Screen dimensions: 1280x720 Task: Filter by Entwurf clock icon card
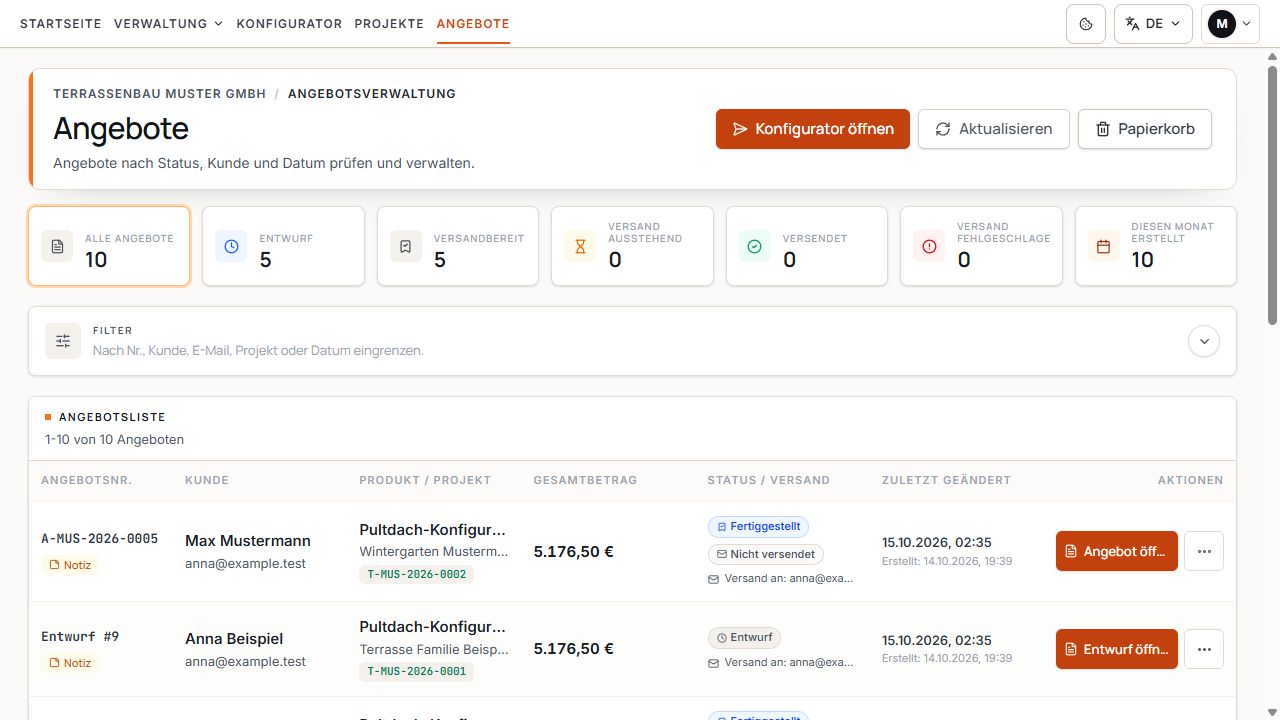231,246
